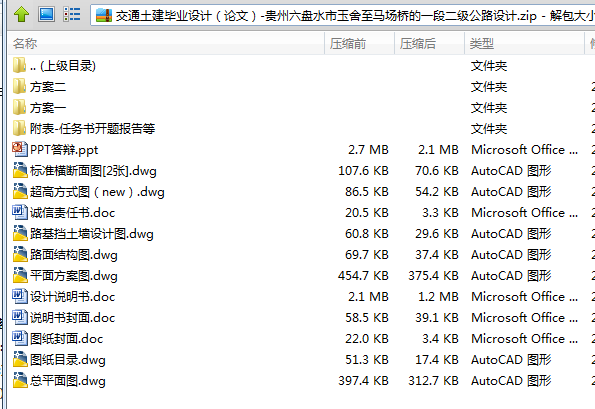The height and width of the screenshot is (409, 595).
Task: Select file name 说明书封面.doc
Action: point(72,318)
